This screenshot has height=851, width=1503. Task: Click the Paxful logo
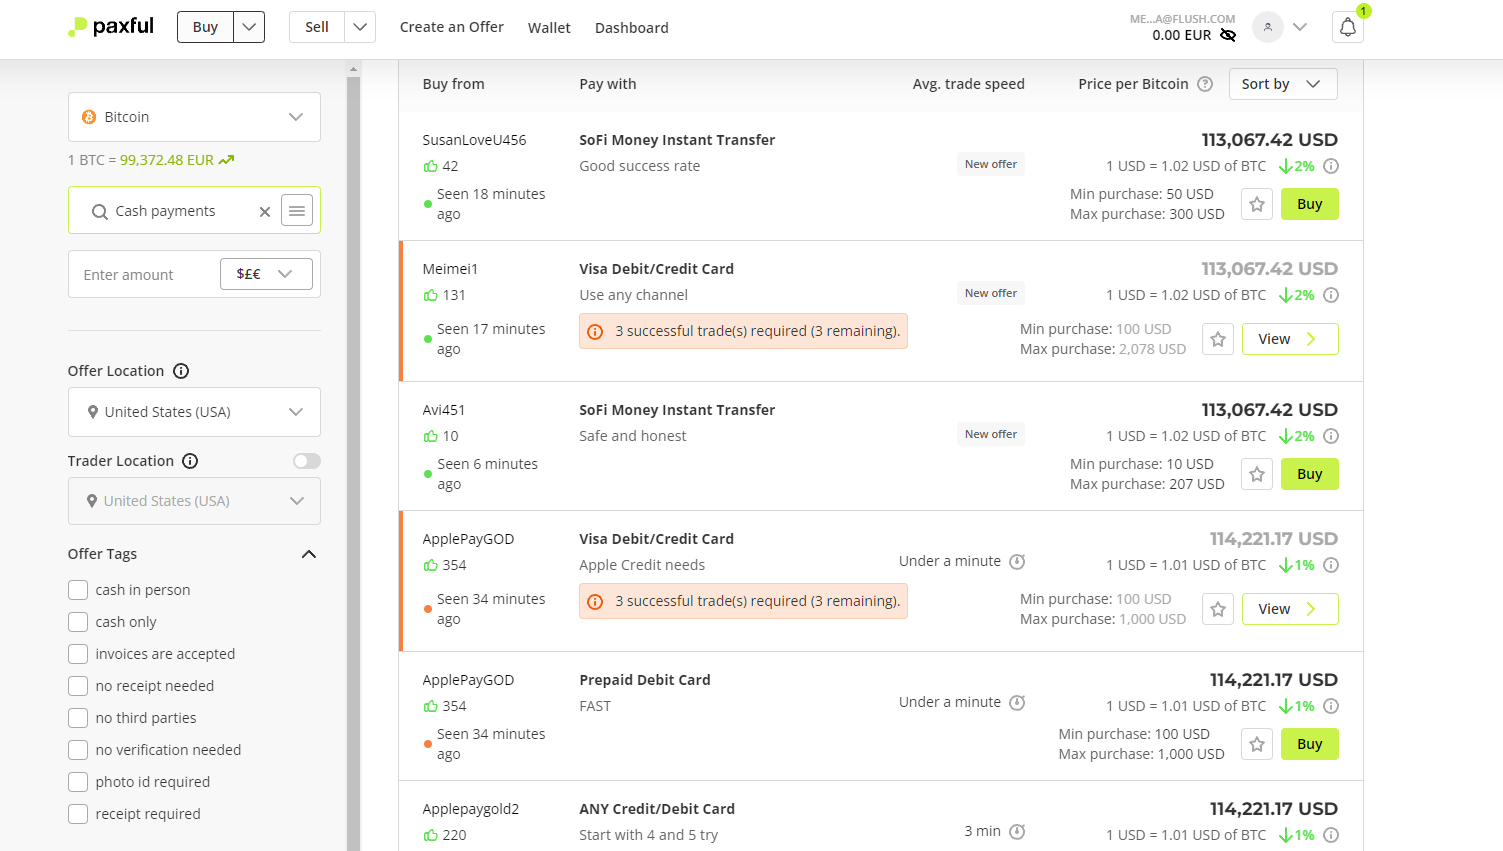[x=111, y=27]
